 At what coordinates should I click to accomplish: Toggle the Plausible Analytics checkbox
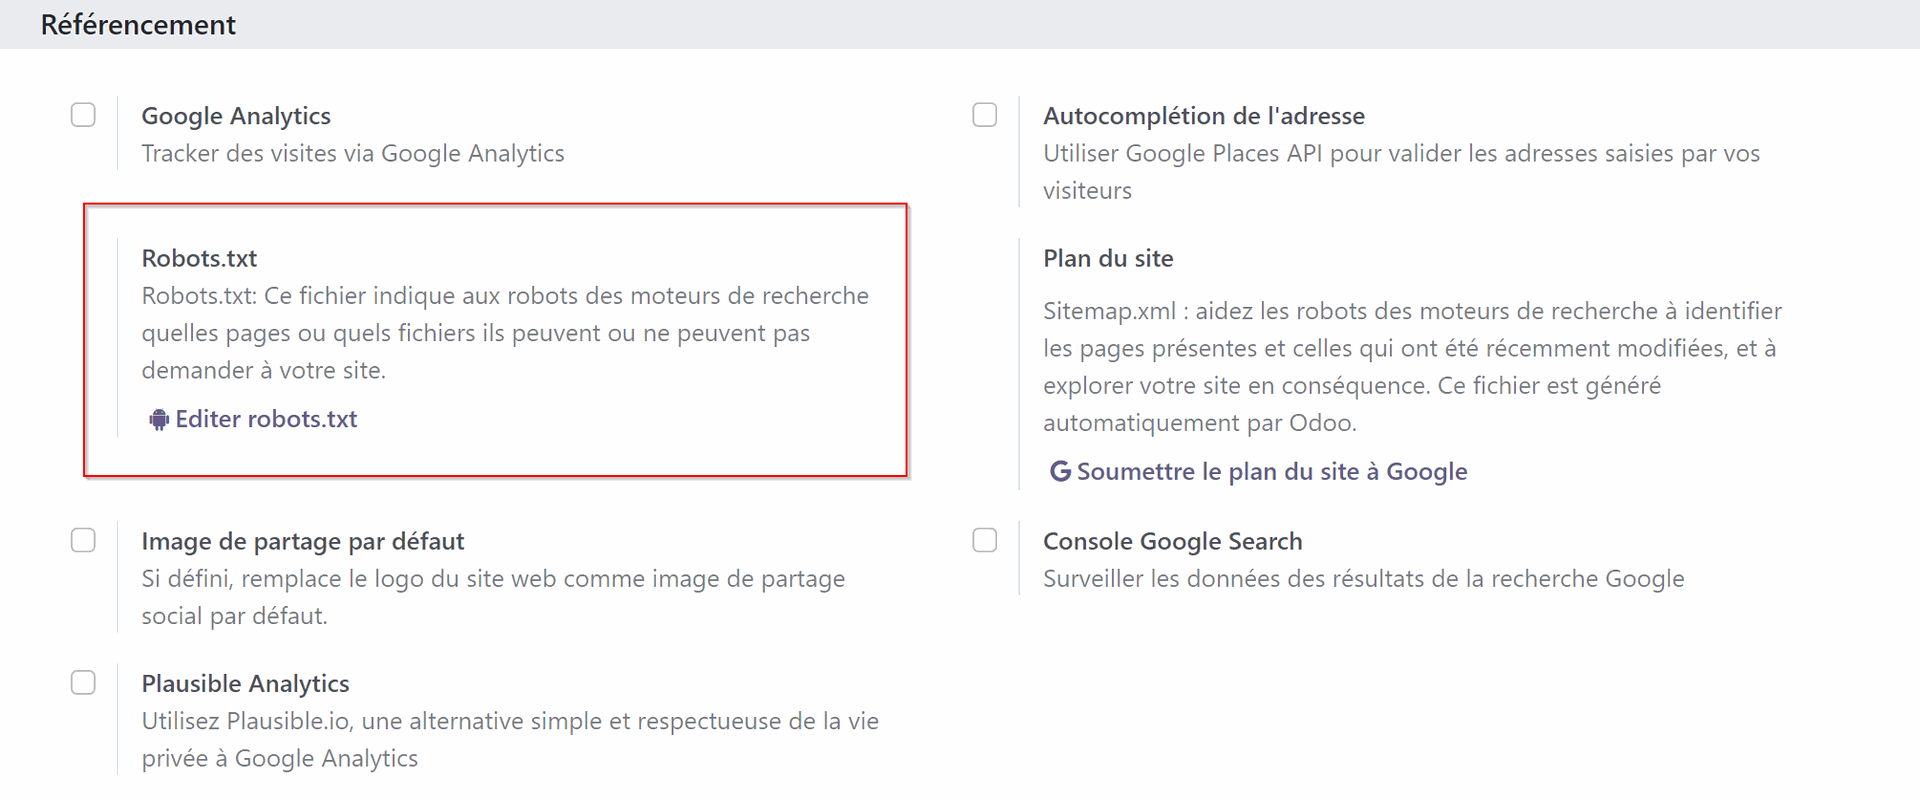click(83, 683)
